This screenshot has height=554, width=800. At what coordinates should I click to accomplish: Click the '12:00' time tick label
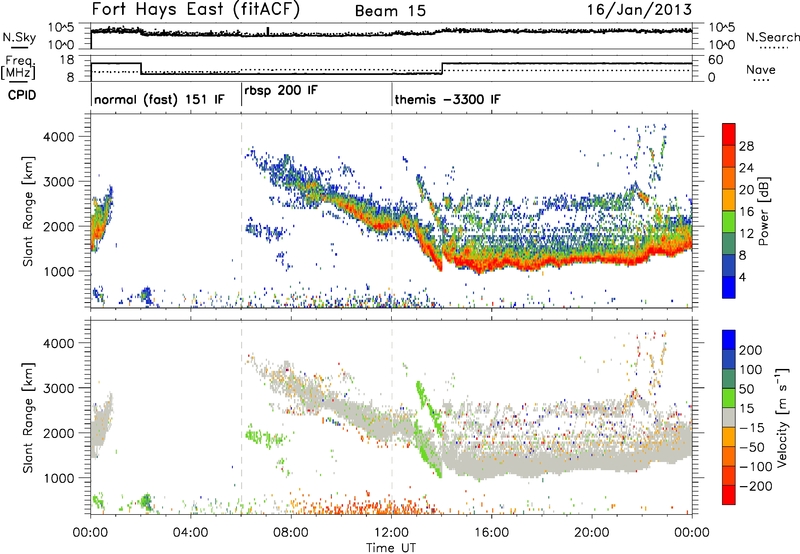pyautogui.click(x=391, y=533)
